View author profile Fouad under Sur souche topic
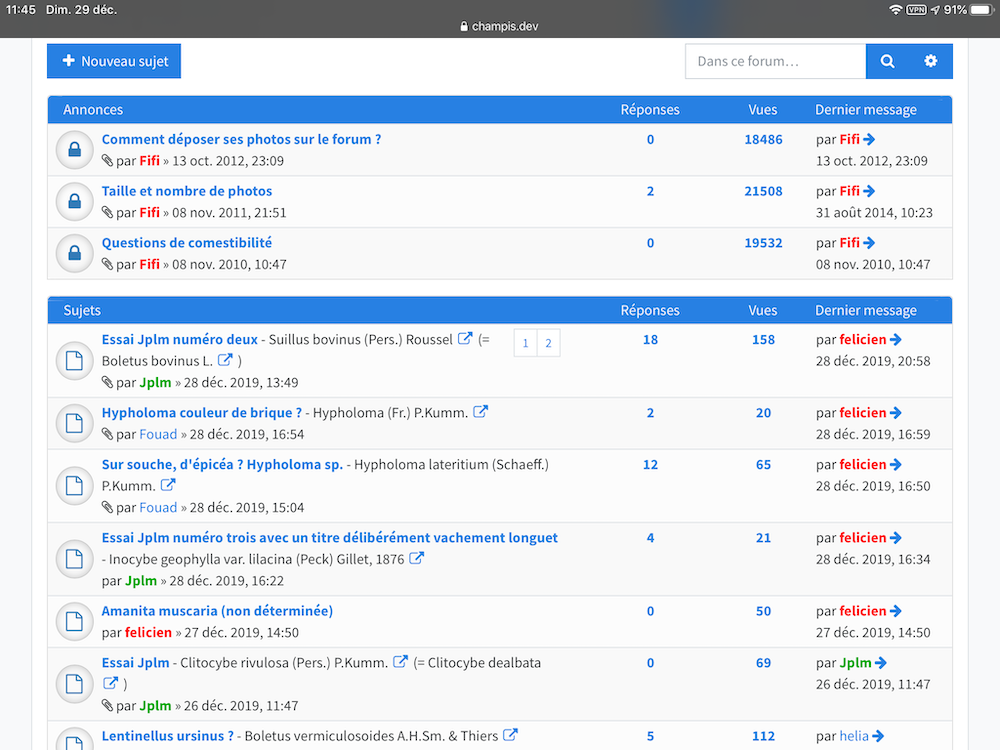This screenshot has height=750, width=1000. (x=158, y=507)
